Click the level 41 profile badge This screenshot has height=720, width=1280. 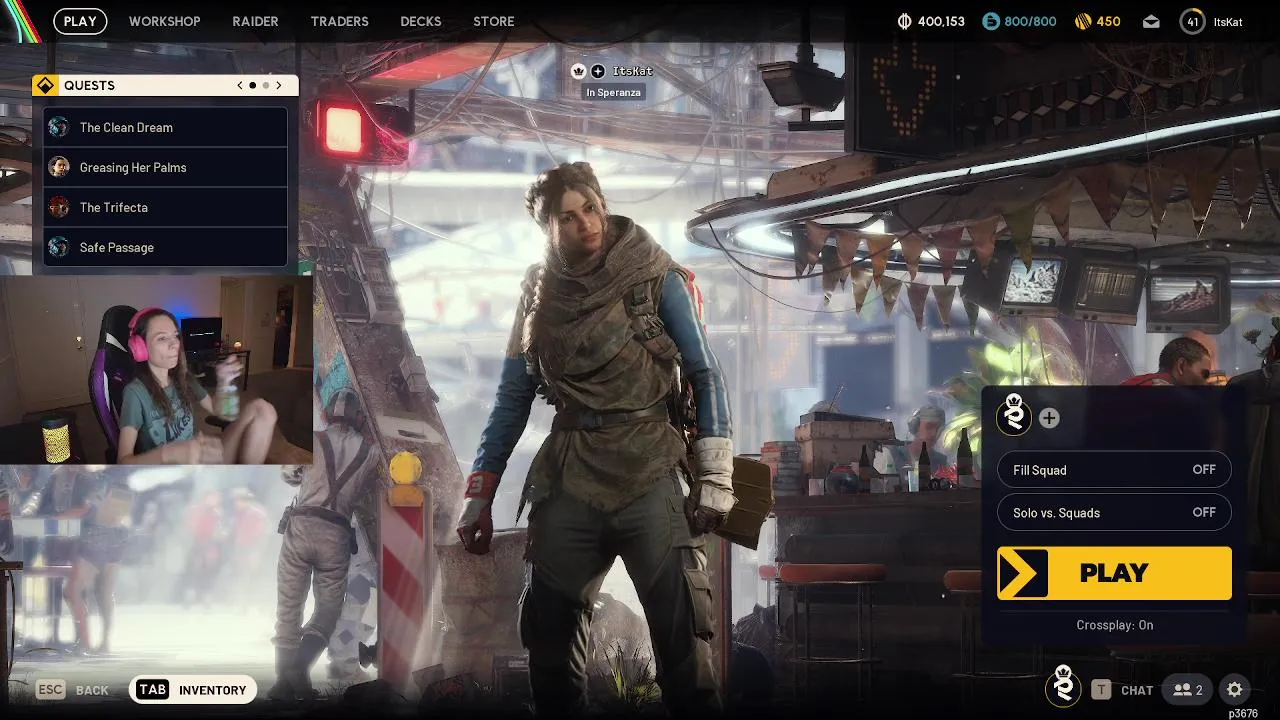pos(1192,21)
